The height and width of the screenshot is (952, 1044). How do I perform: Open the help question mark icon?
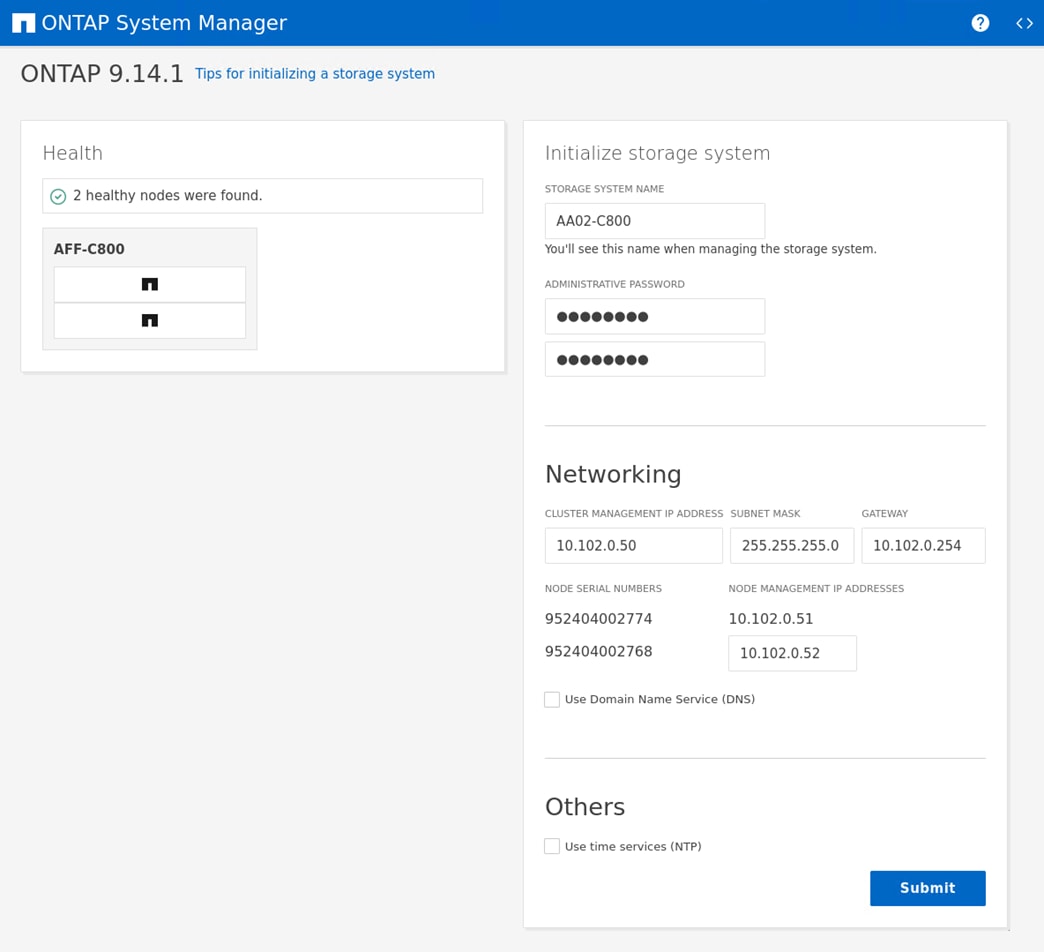[x=980, y=23]
